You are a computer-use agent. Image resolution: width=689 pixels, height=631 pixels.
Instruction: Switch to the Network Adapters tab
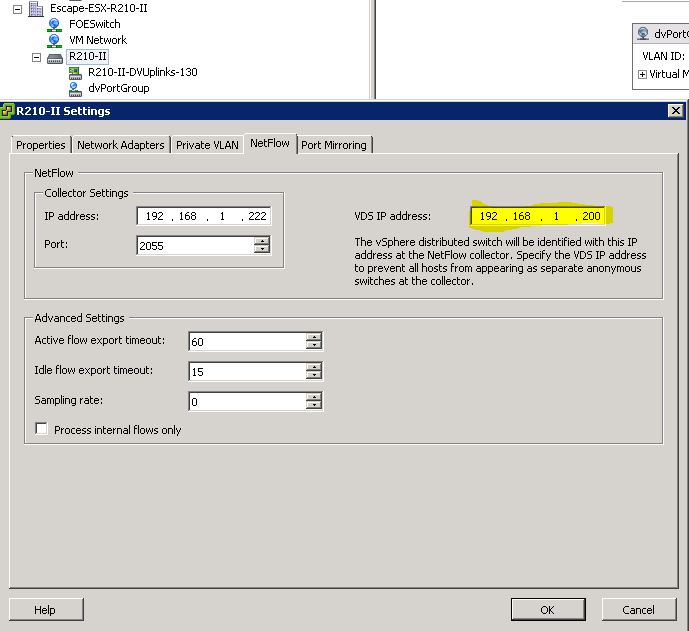(121, 145)
